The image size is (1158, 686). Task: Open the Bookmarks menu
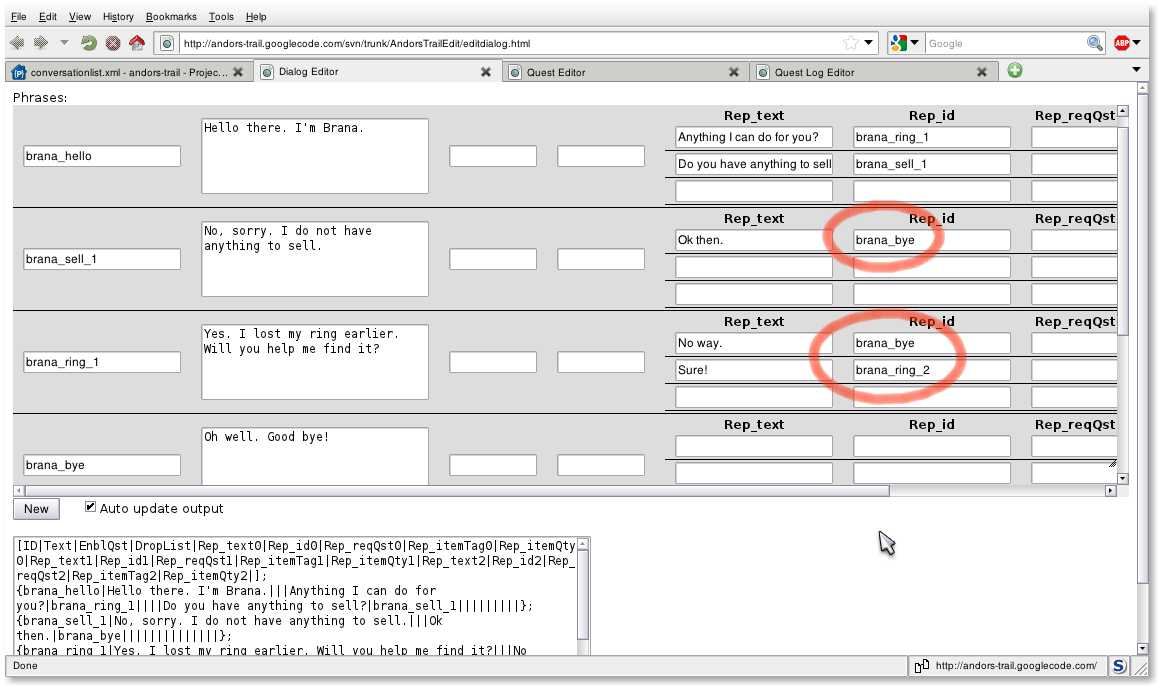(171, 17)
